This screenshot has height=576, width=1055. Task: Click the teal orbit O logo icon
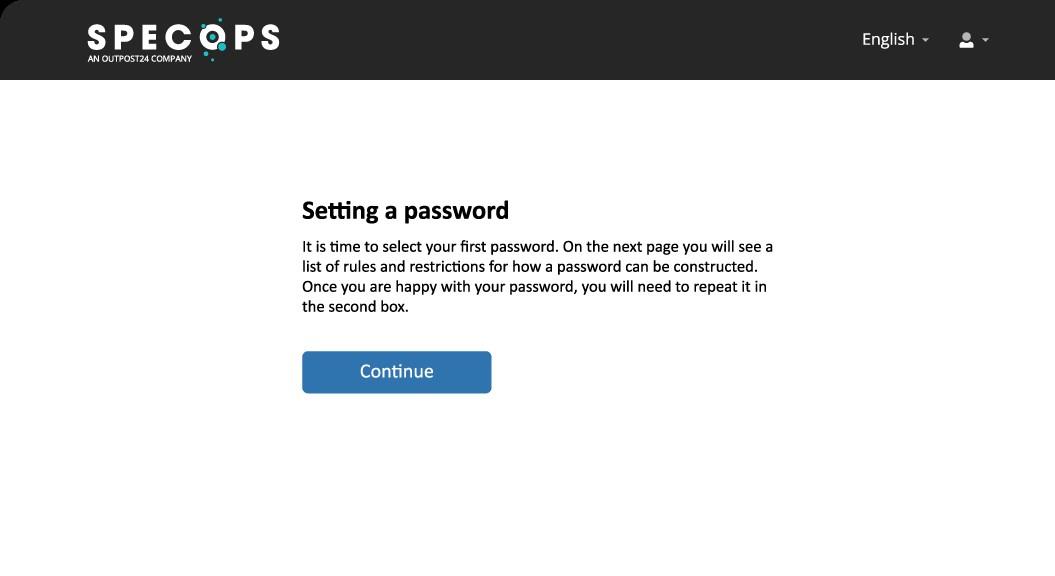[x=213, y=39]
